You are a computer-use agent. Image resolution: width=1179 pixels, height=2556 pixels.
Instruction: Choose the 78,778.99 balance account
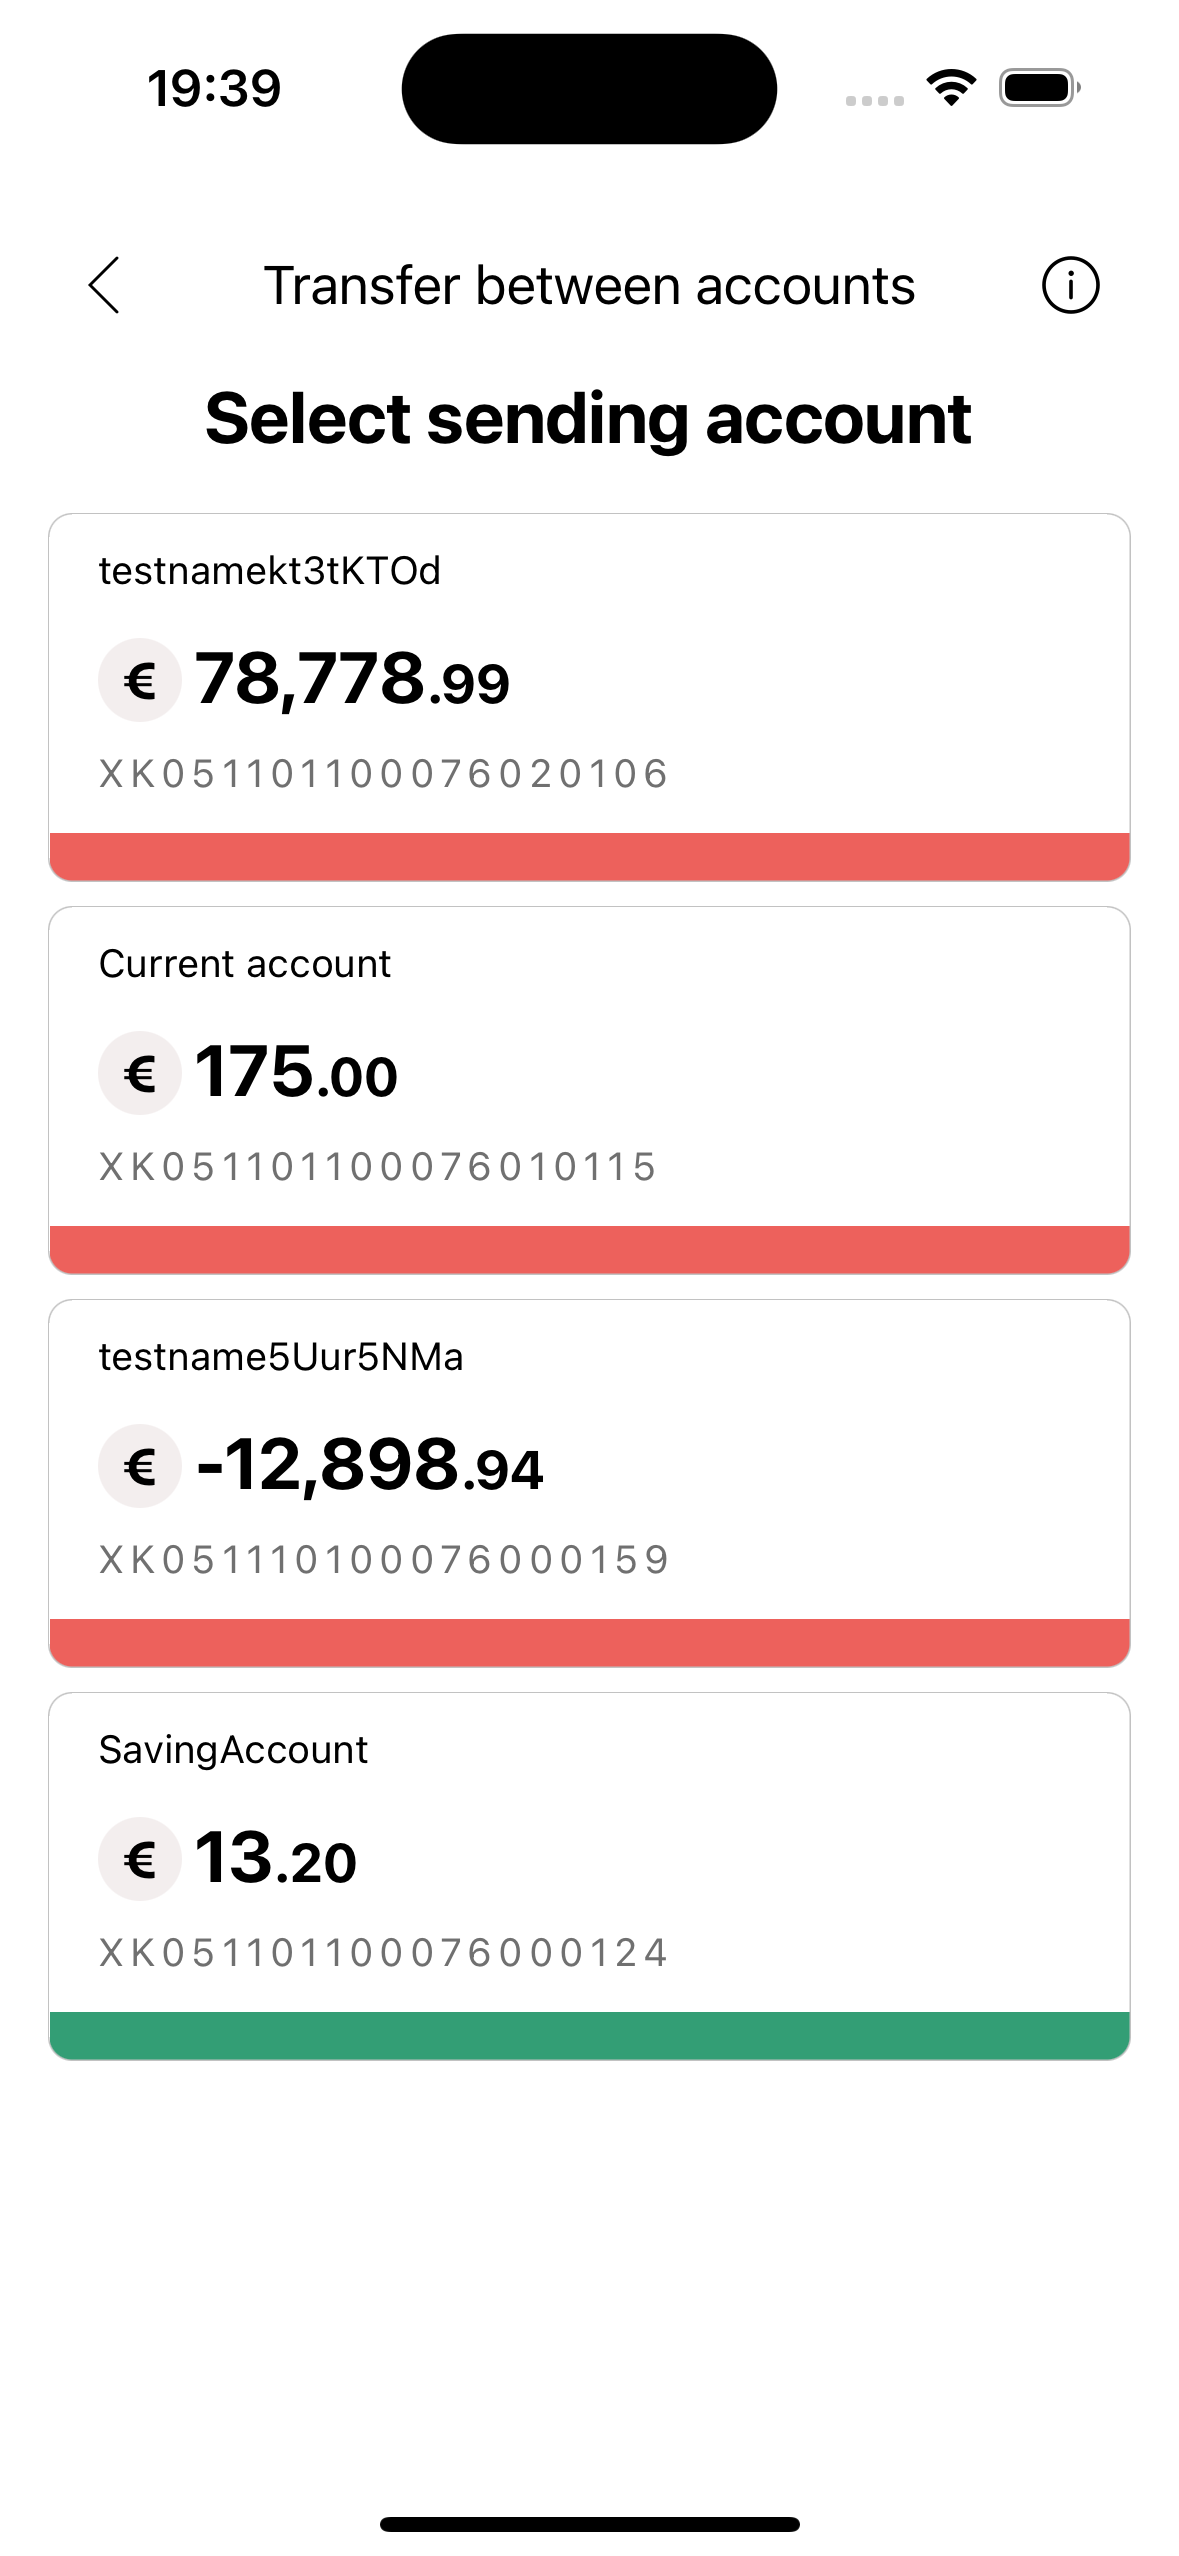click(x=352, y=680)
